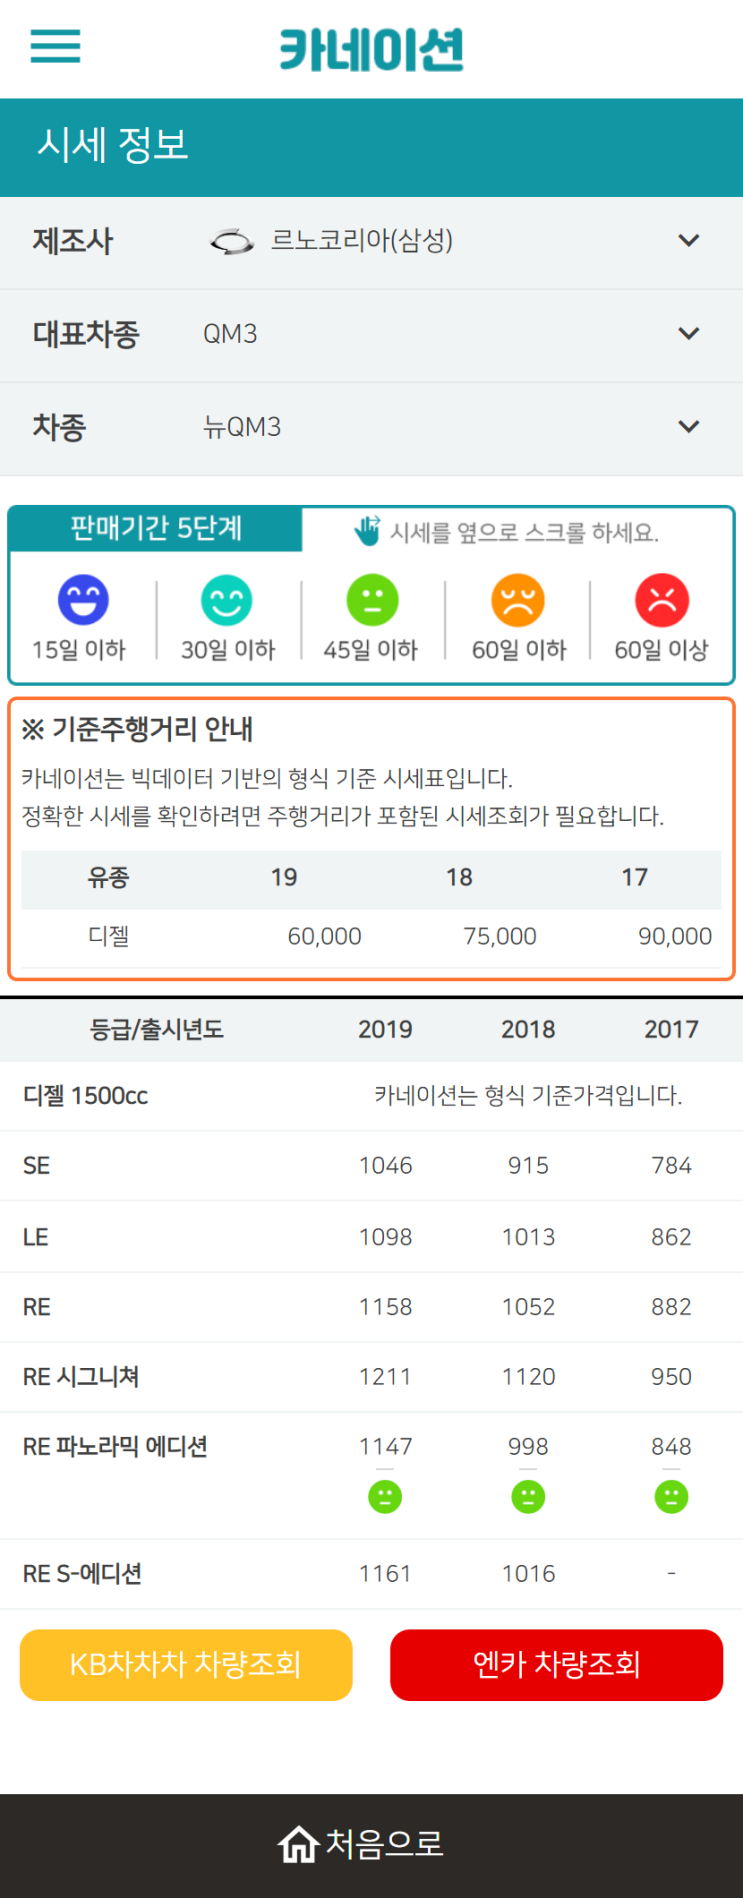743x1898 pixels.
Task: Tap RE 2017 price 882
Action: 671,1307
